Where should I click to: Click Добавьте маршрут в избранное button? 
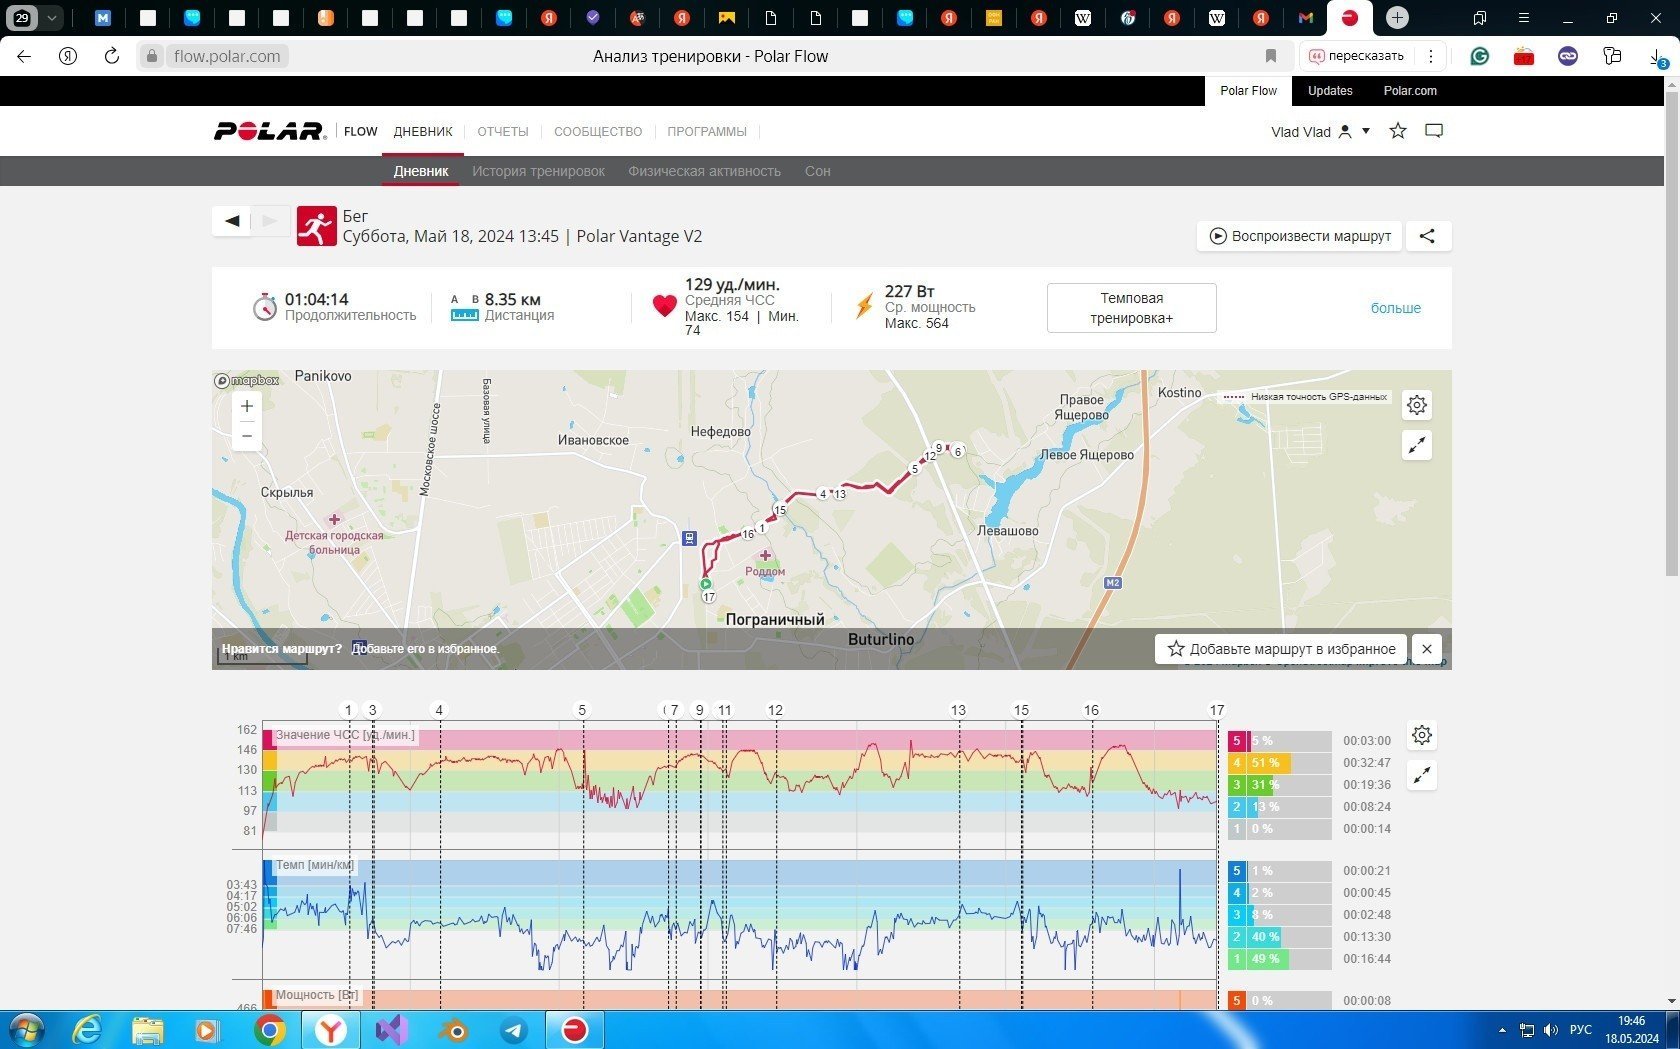(1281, 649)
